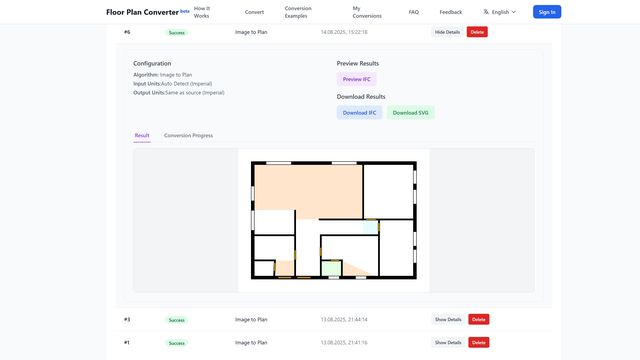Delete conversion #6
Image resolution: width=640 pixels, height=360 pixels.
coord(477,32)
